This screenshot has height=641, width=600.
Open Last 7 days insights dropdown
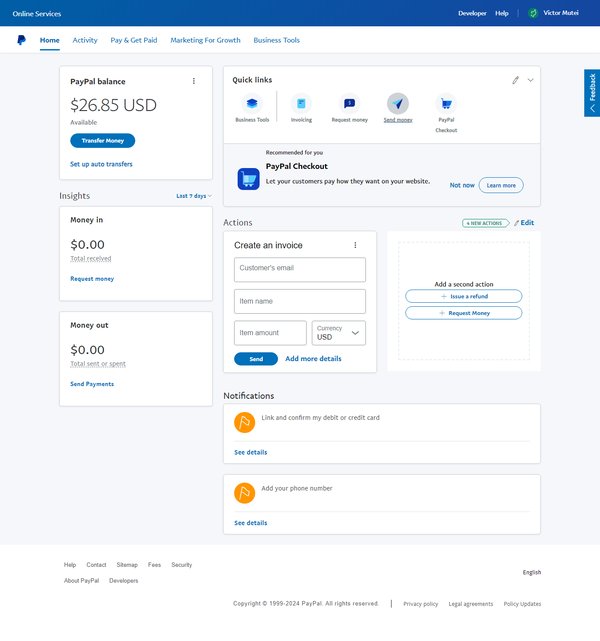point(194,196)
